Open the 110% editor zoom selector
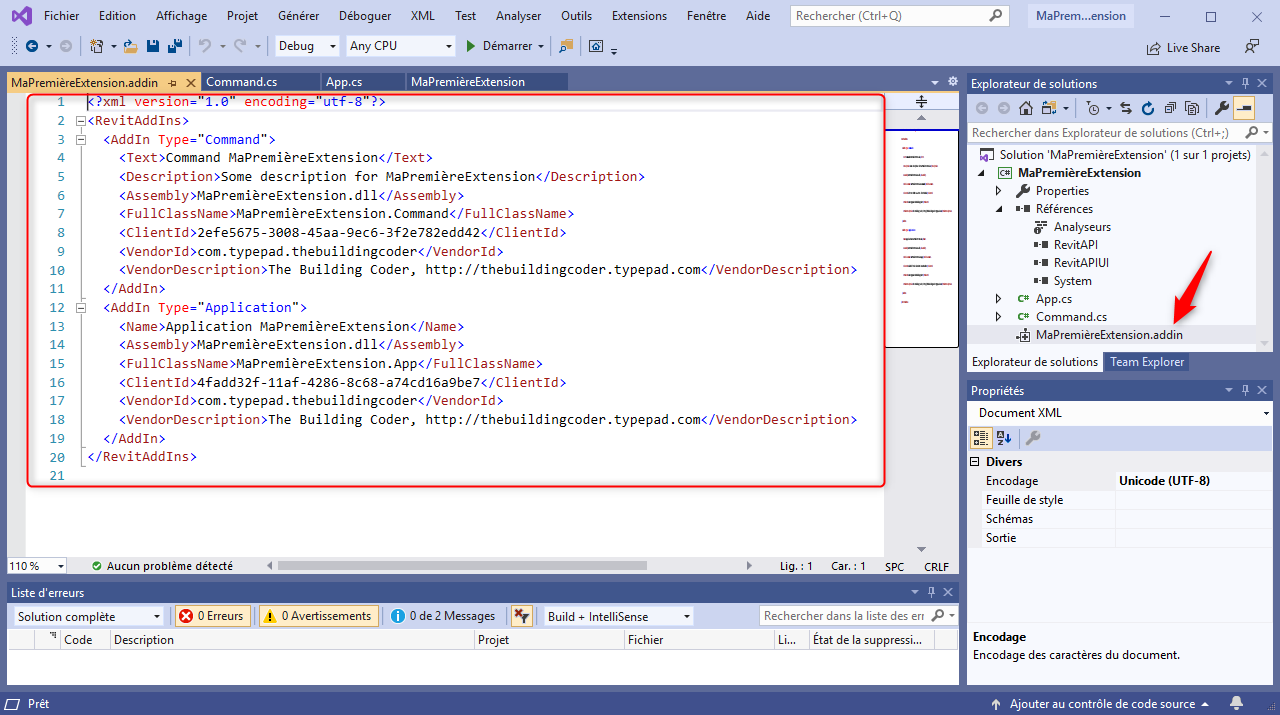 pyautogui.click(x=35, y=565)
